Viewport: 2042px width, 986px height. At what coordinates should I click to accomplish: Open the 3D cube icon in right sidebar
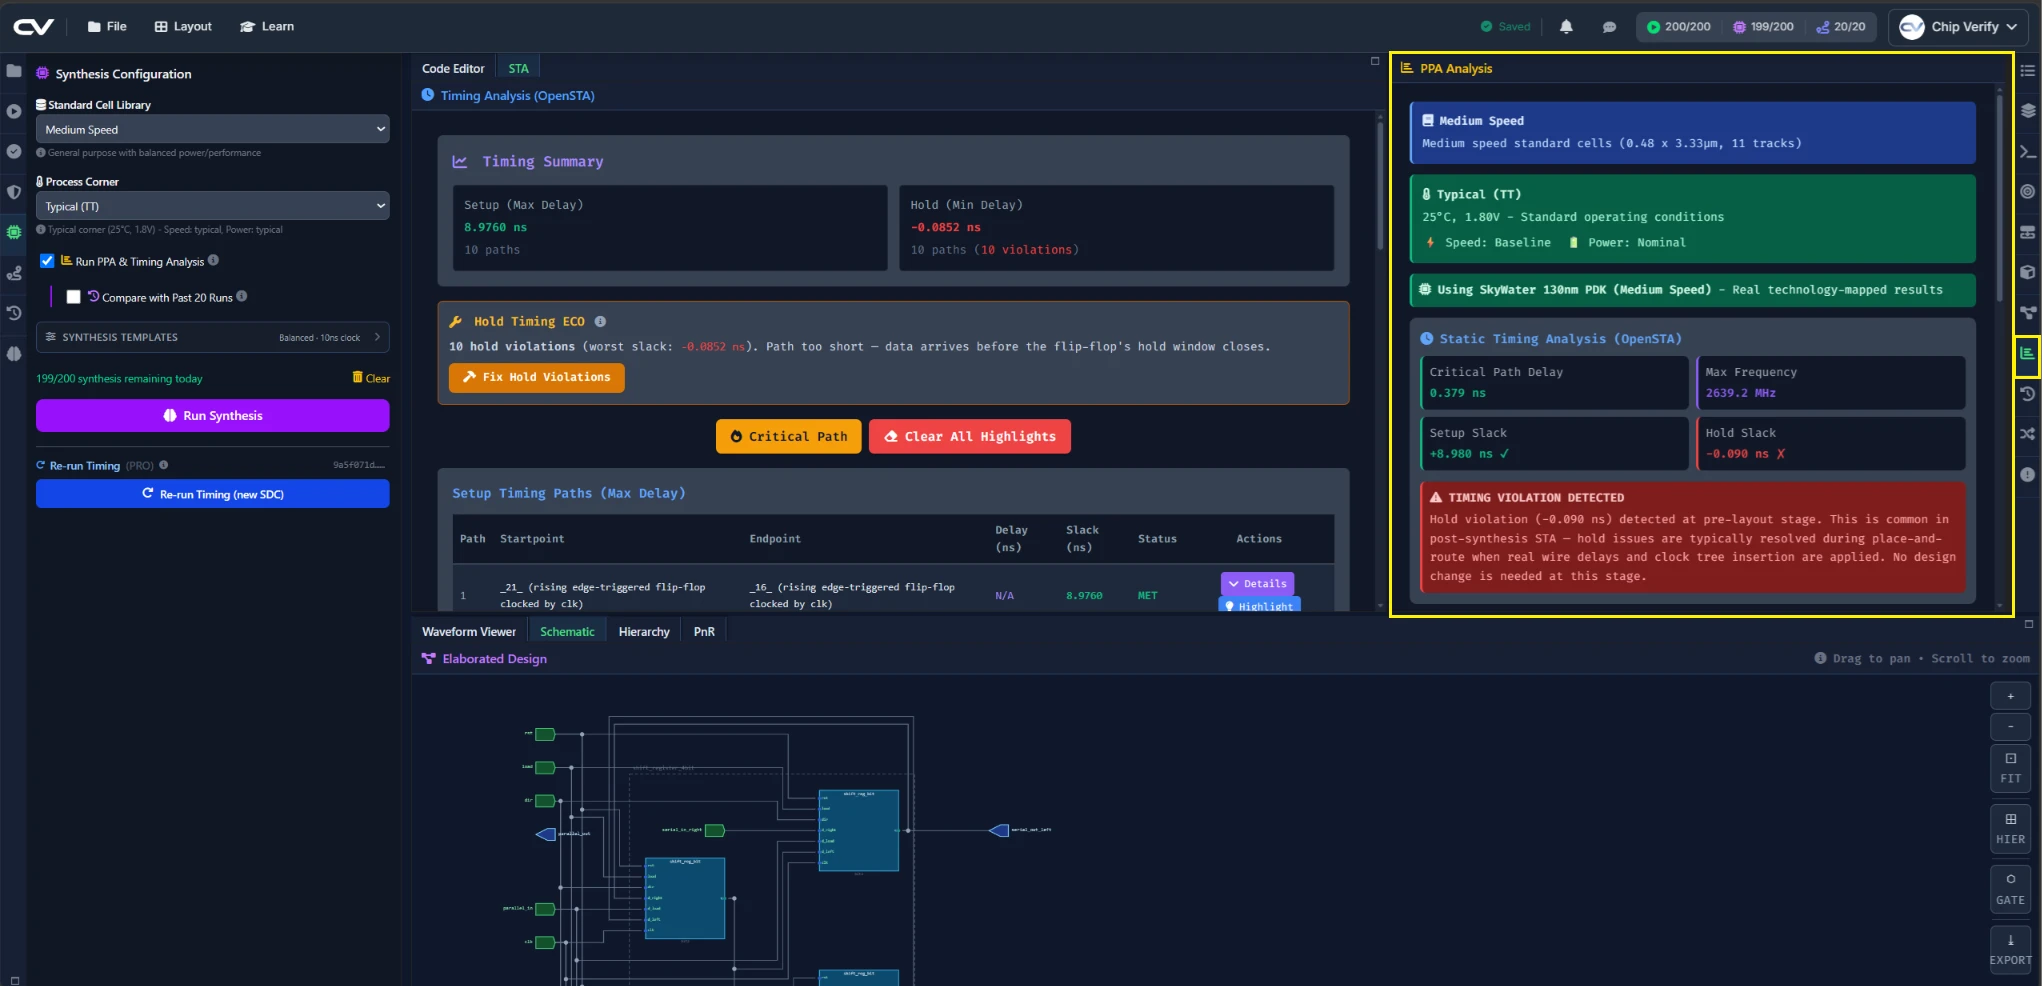point(2027,272)
